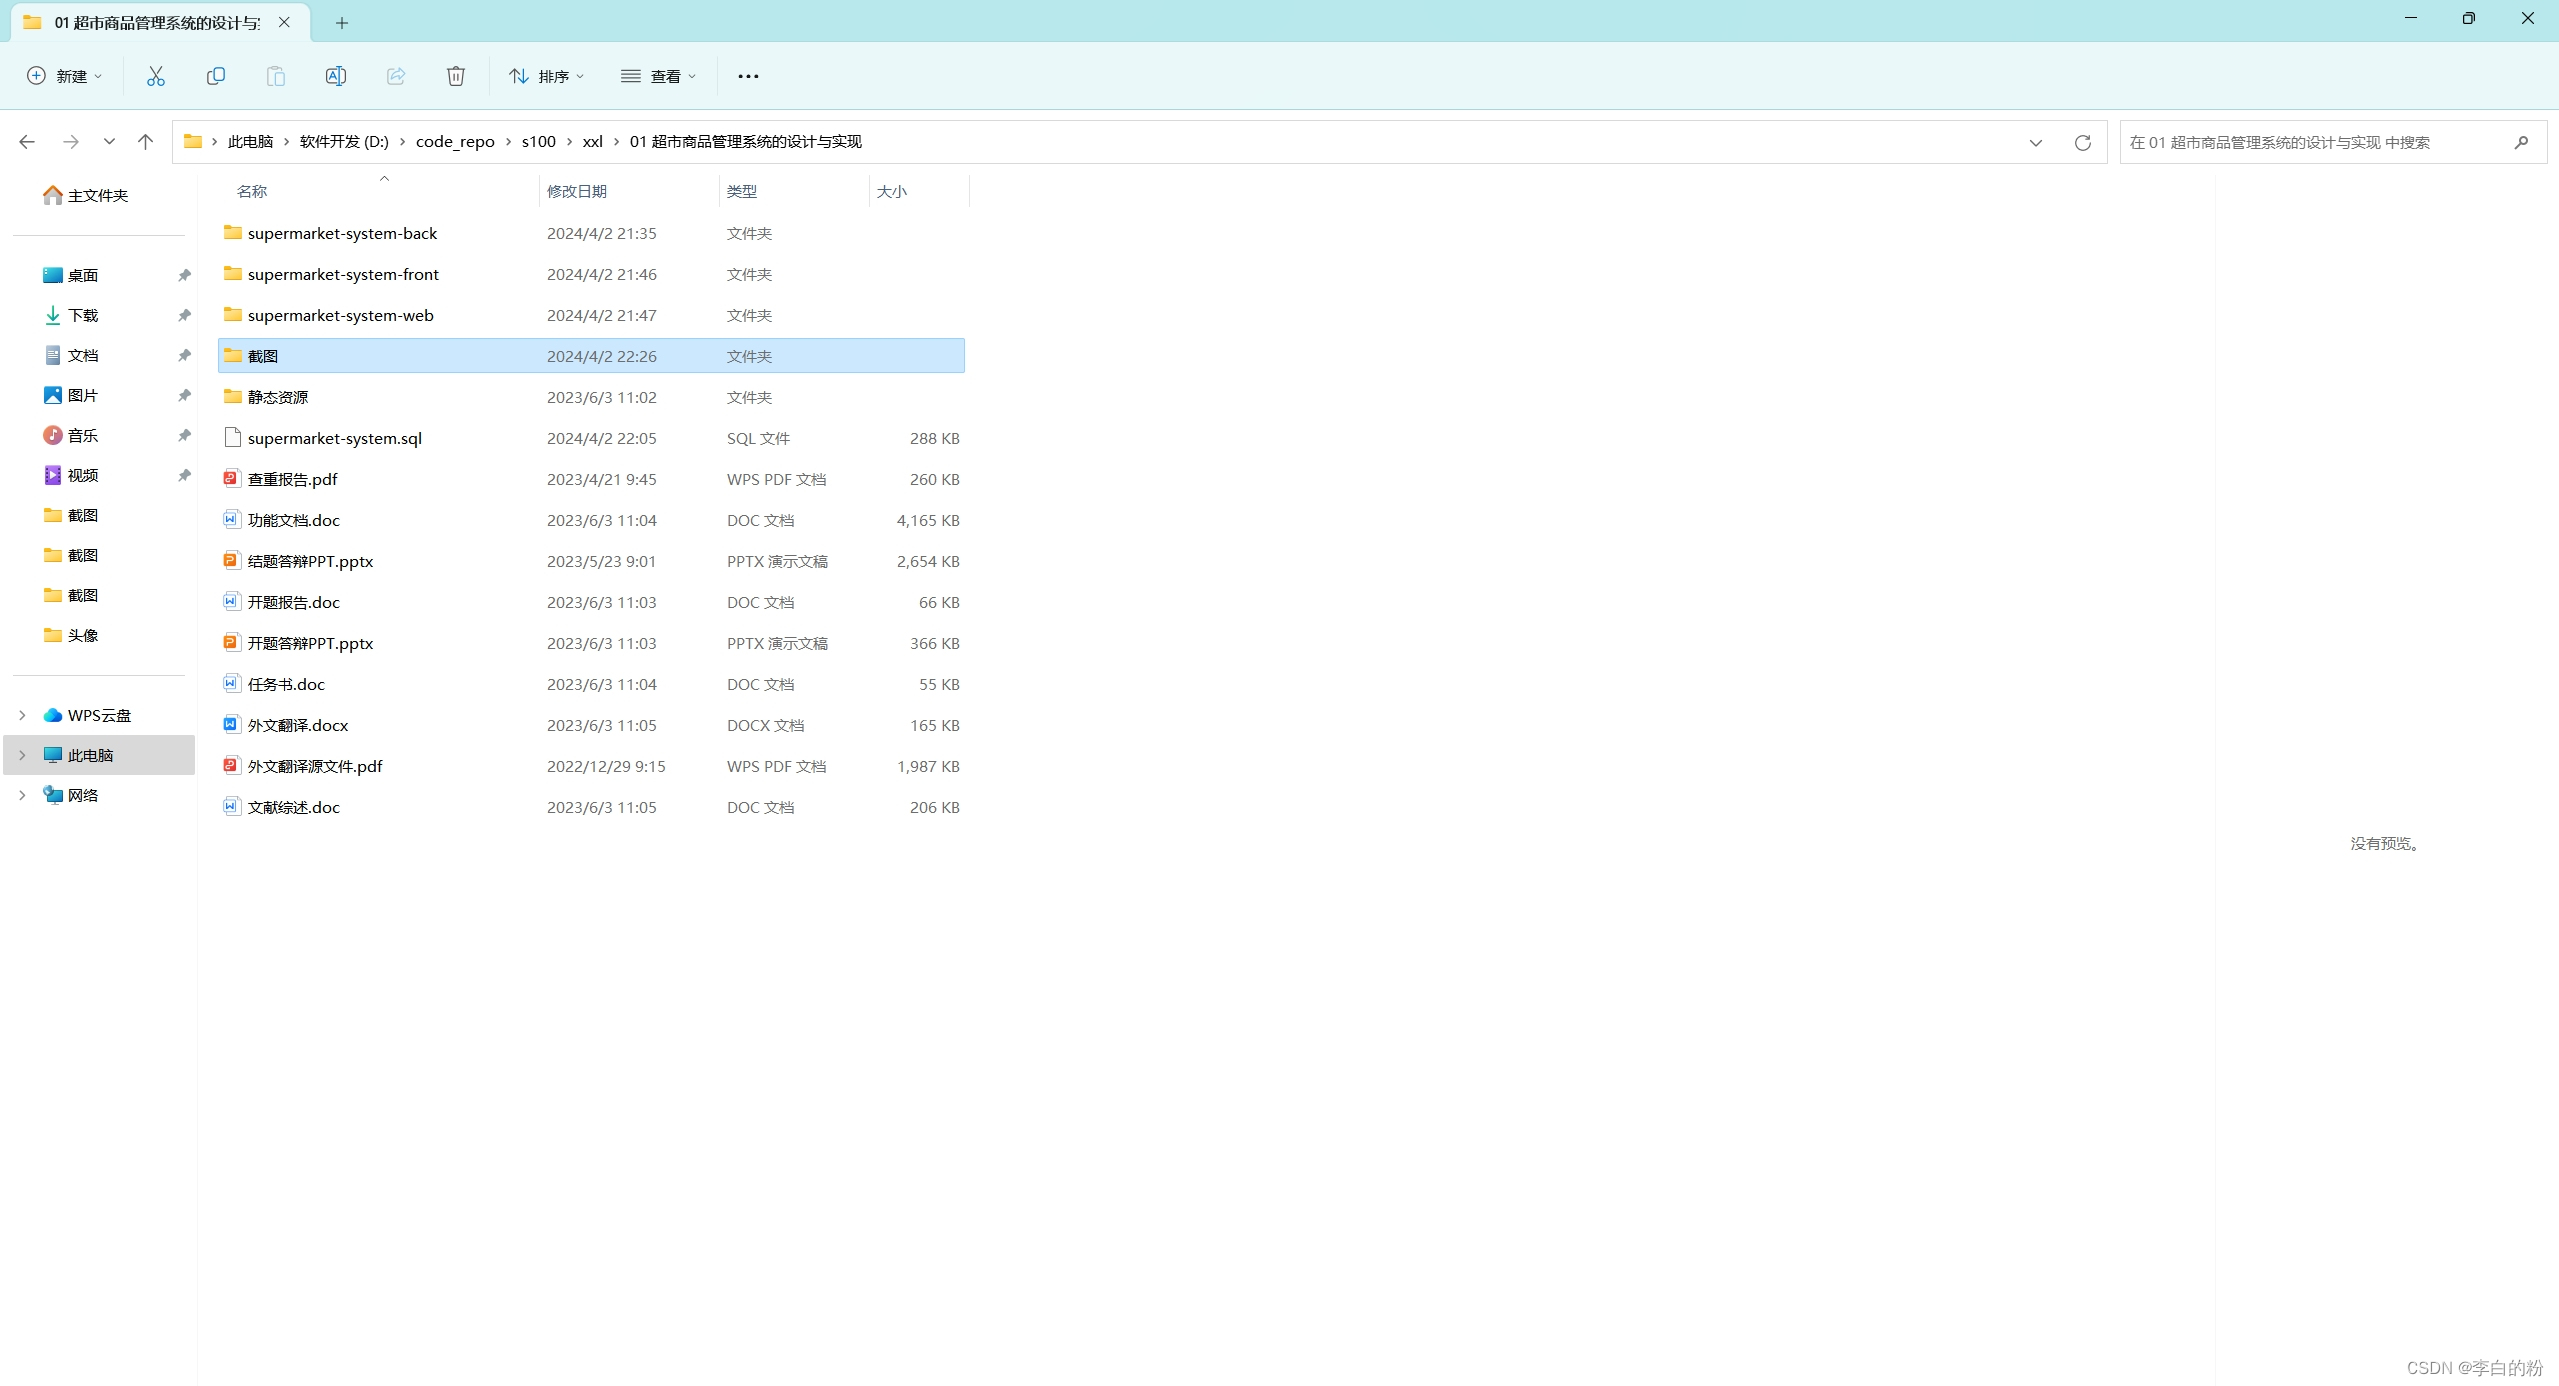Open the 查看 view dropdown
Viewport: 2559px width, 1386px height.
tap(658, 76)
